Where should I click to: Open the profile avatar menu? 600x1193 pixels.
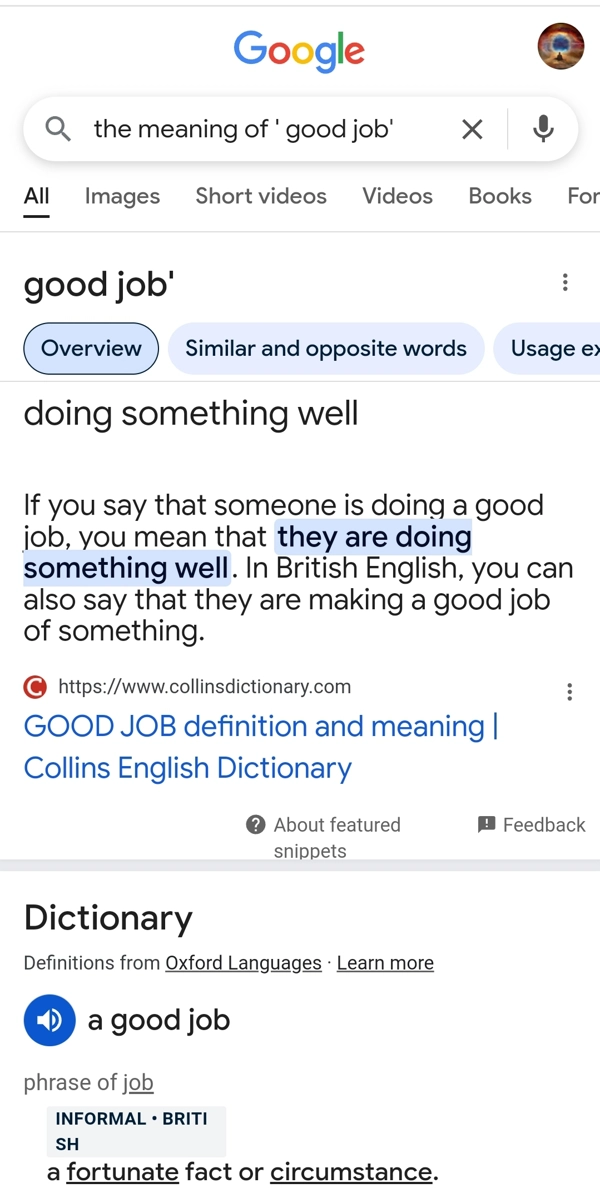[x=560, y=46]
